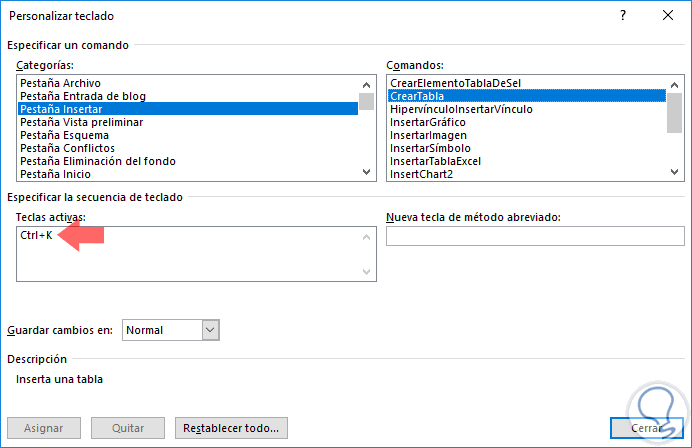Select Pestaña Entrada de blog category
Image resolution: width=692 pixels, height=448 pixels.
click(83, 96)
